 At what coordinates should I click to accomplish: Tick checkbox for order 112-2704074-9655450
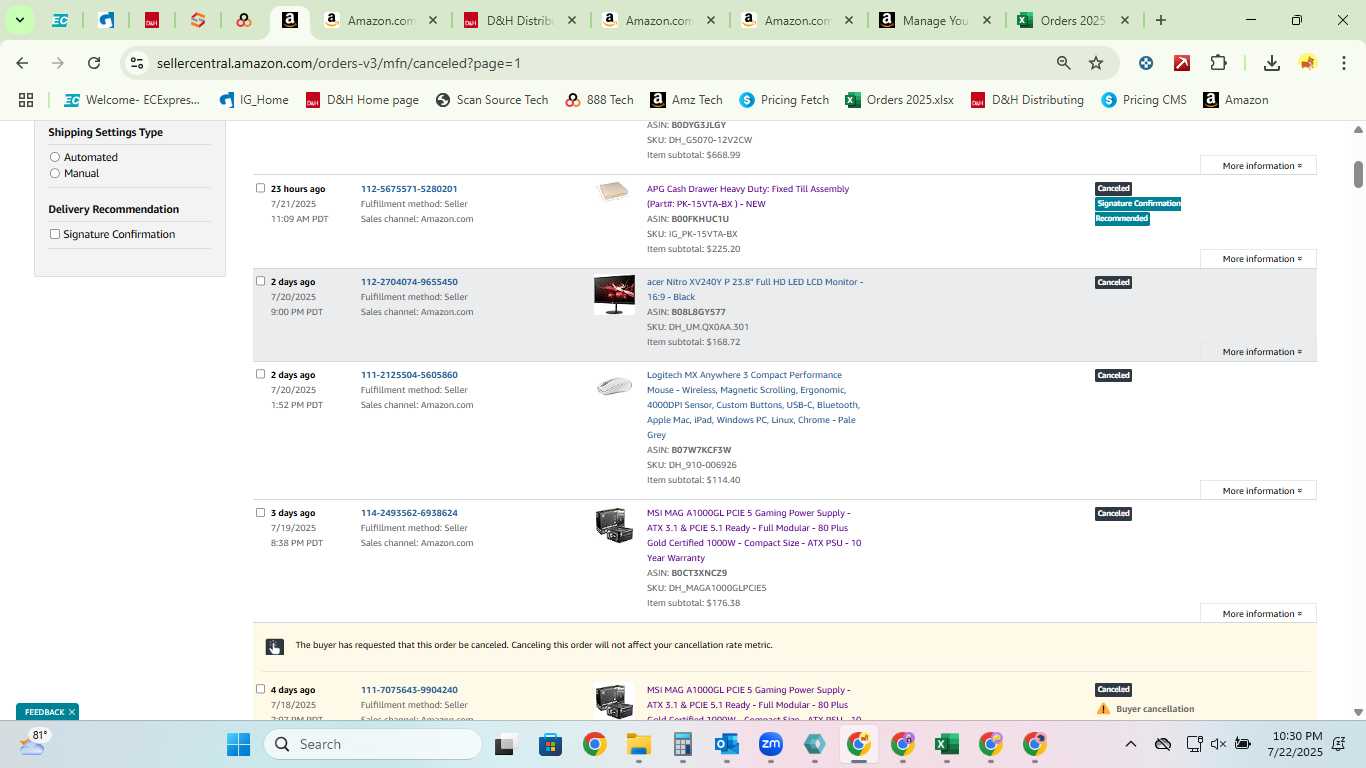coord(260,281)
